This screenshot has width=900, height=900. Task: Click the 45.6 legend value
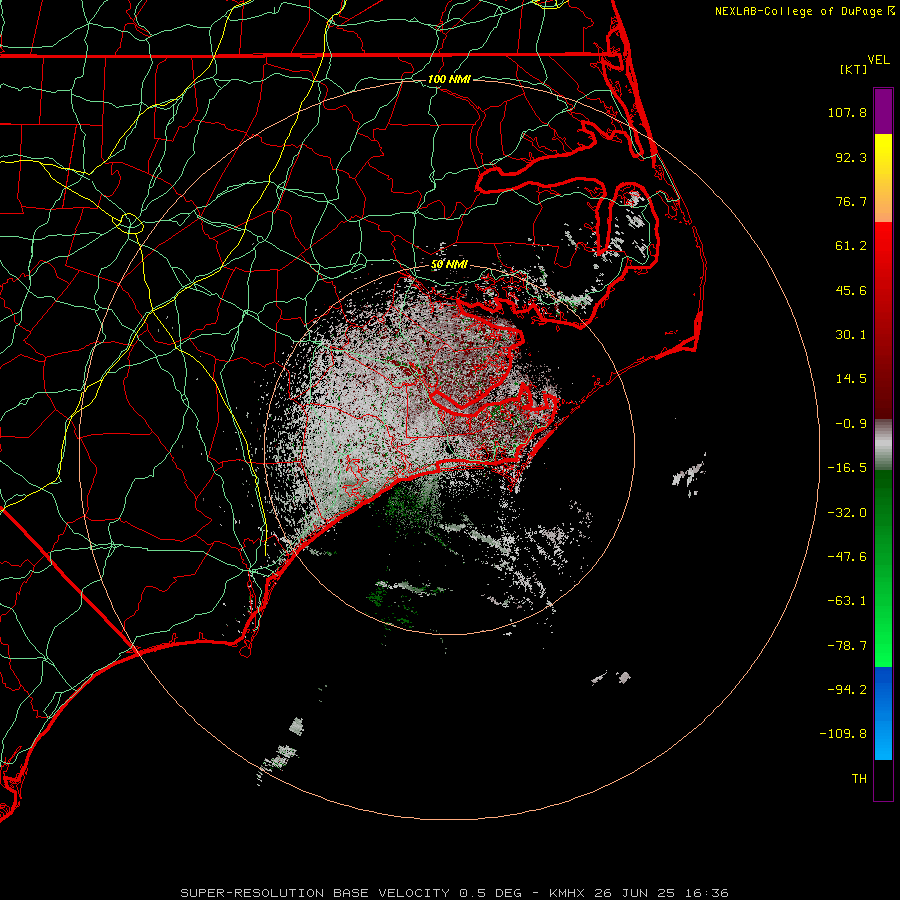pos(851,291)
